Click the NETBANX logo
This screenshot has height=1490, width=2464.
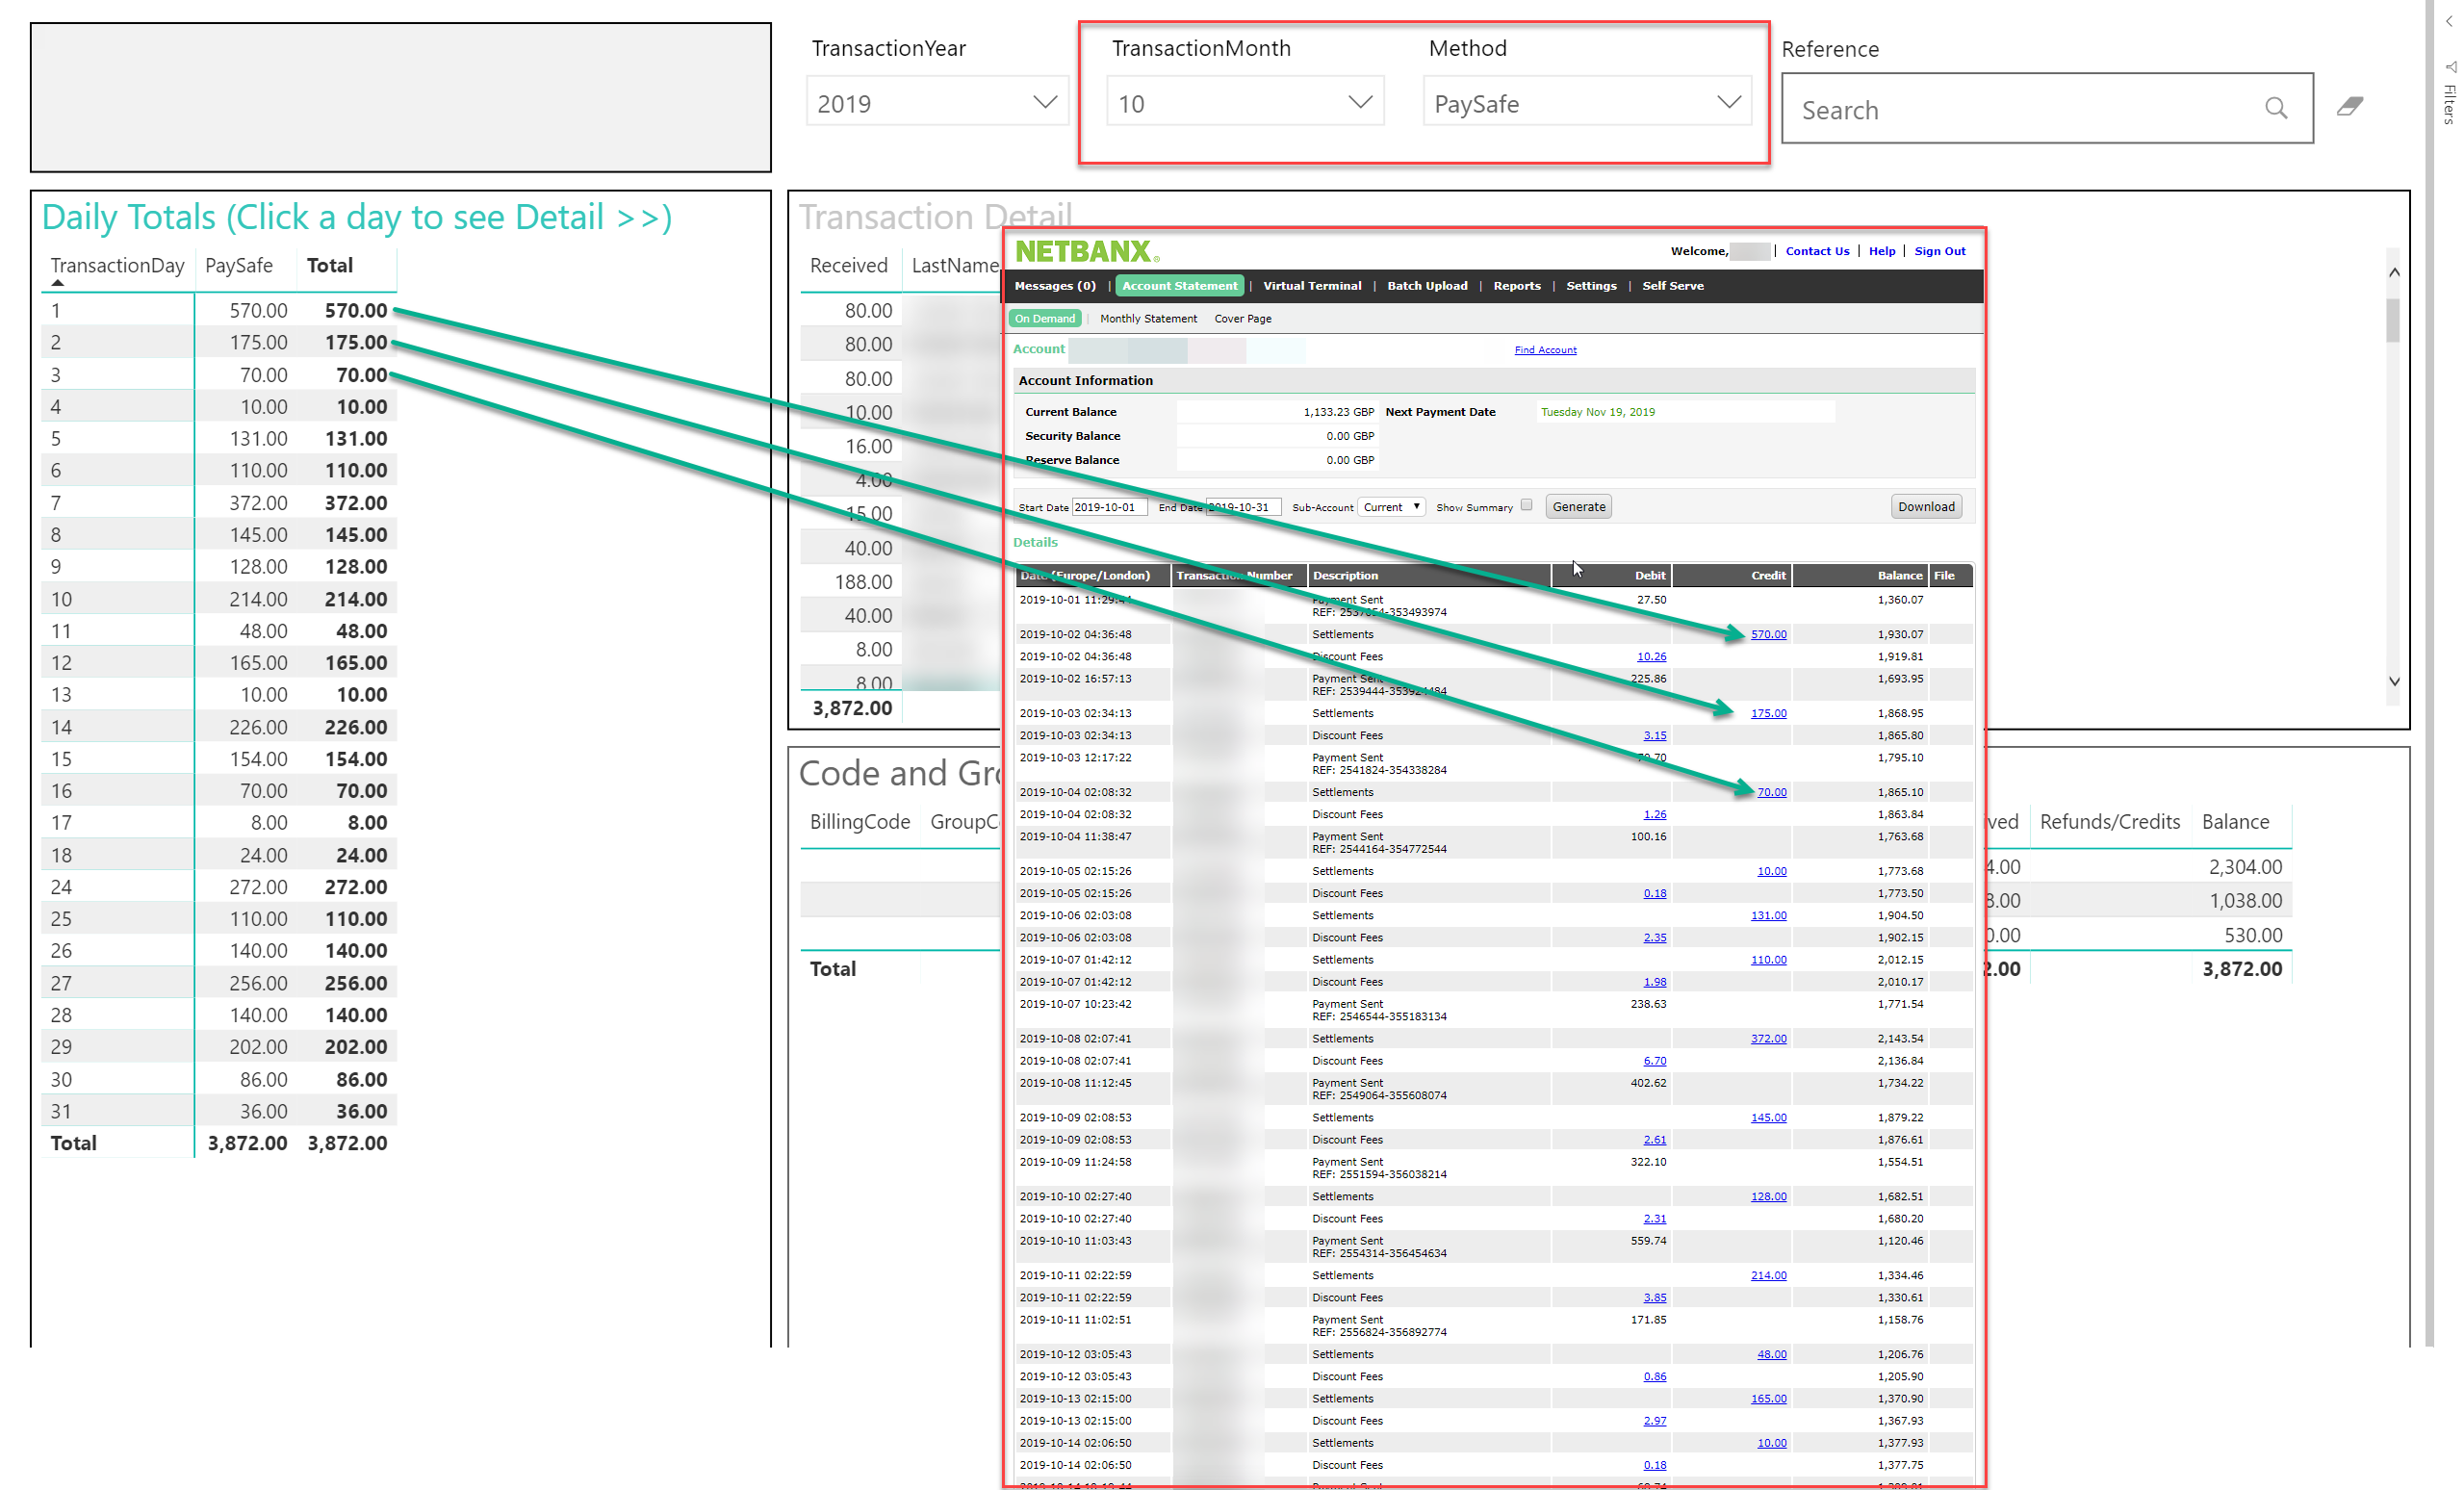pyautogui.click(x=1086, y=251)
